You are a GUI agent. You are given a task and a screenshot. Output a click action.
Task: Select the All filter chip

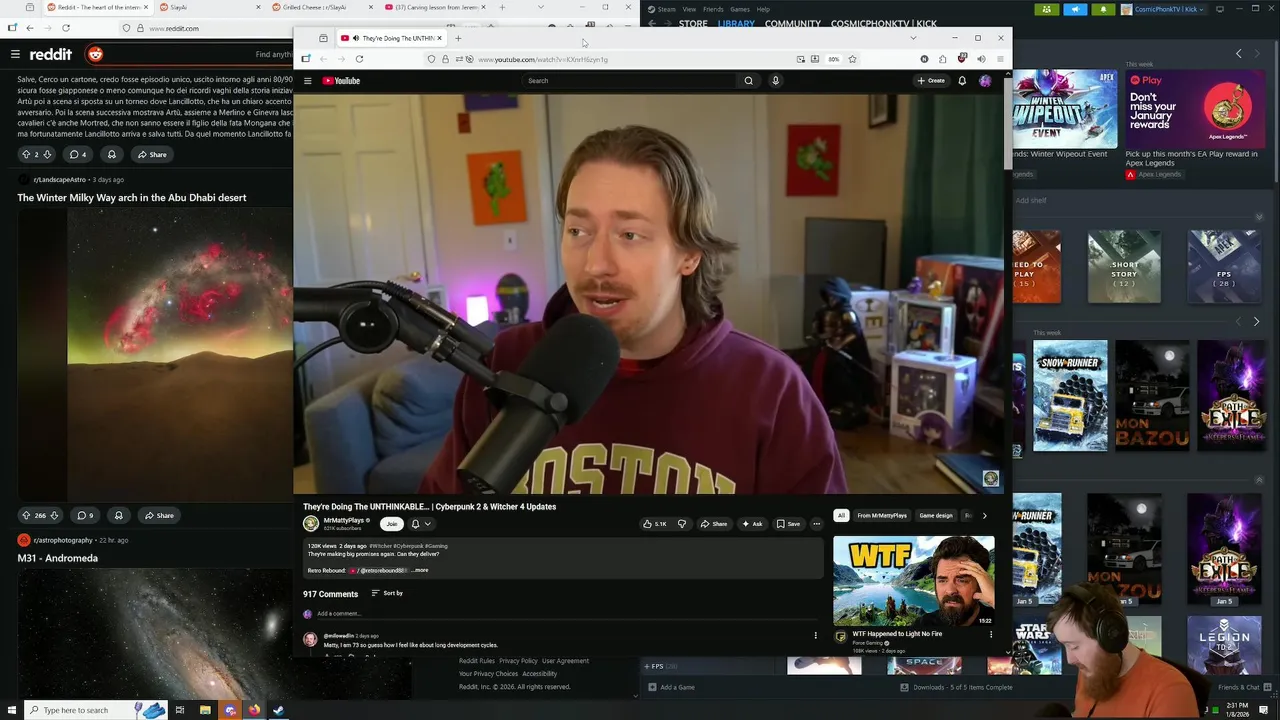coord(841,516)
